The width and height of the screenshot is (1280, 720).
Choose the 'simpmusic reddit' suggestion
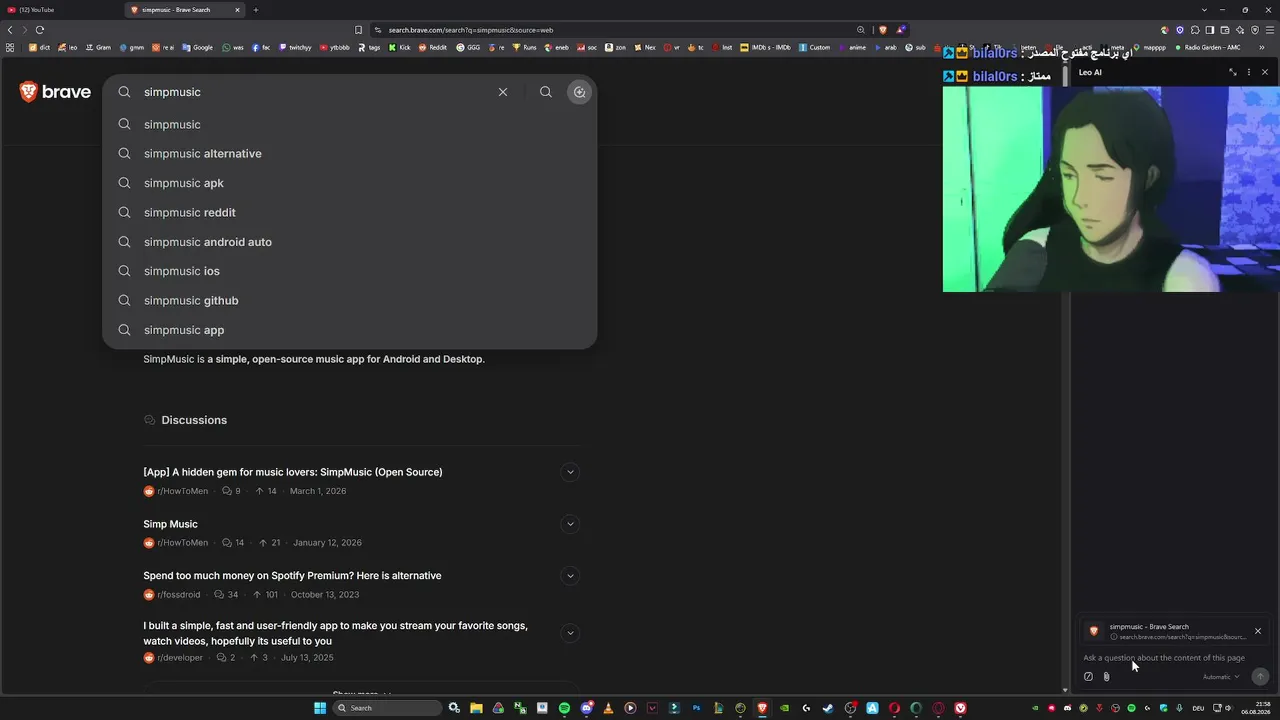pyautogui.click(x=350, y=212)
